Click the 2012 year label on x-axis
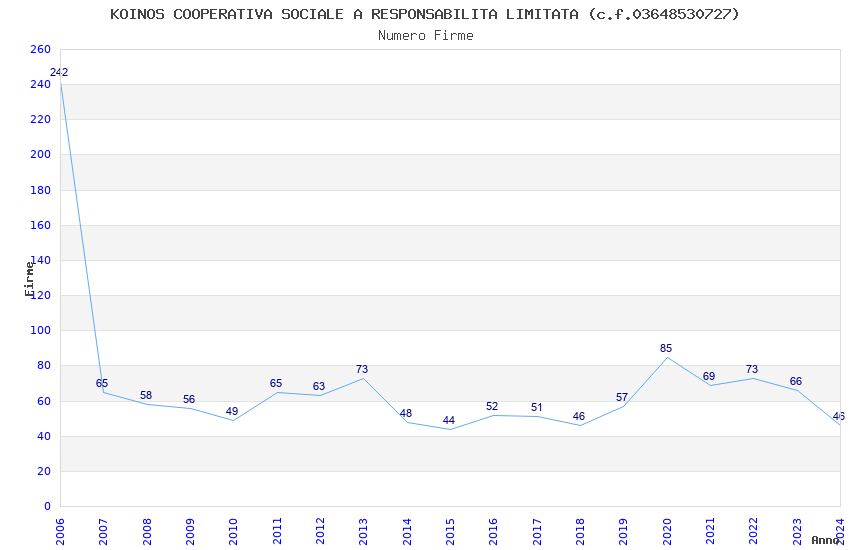Viewport: 850px width, 550px height. 320,530
